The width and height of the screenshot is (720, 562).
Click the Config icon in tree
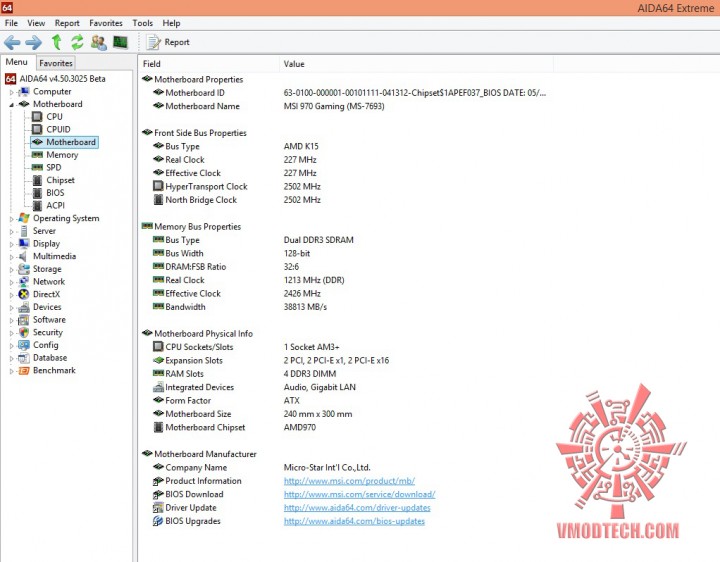[24, 345]
